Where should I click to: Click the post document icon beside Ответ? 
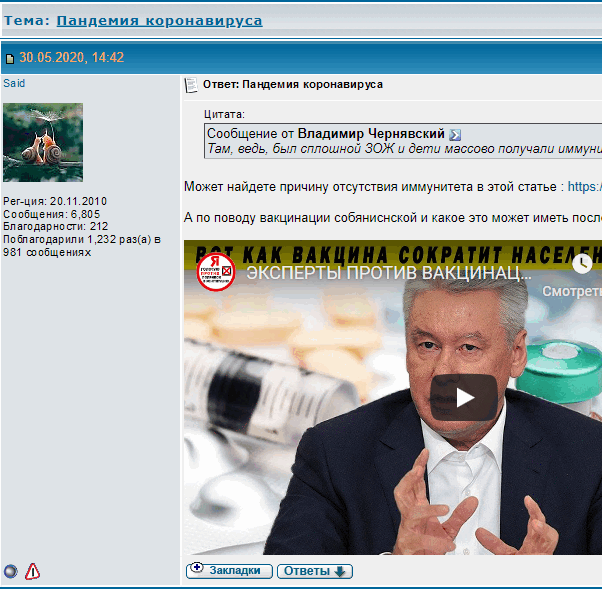click(191, 85)
